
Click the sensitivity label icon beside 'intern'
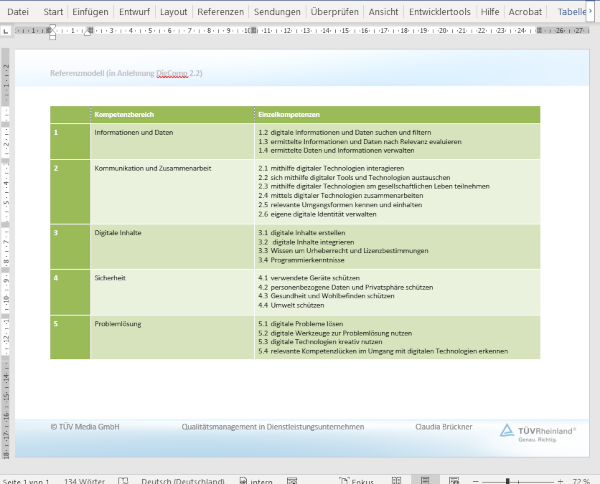(x=242, y=479)
